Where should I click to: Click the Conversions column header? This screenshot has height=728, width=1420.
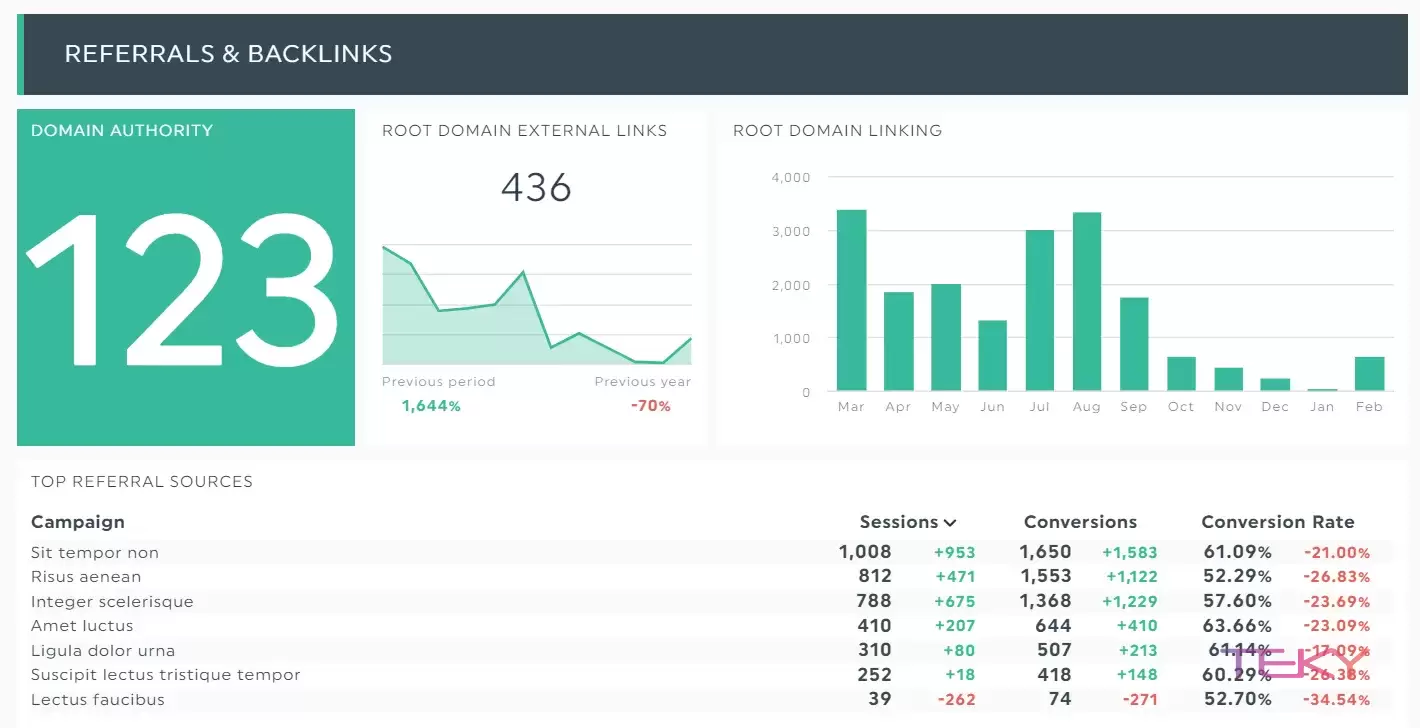coord(1080,522)
